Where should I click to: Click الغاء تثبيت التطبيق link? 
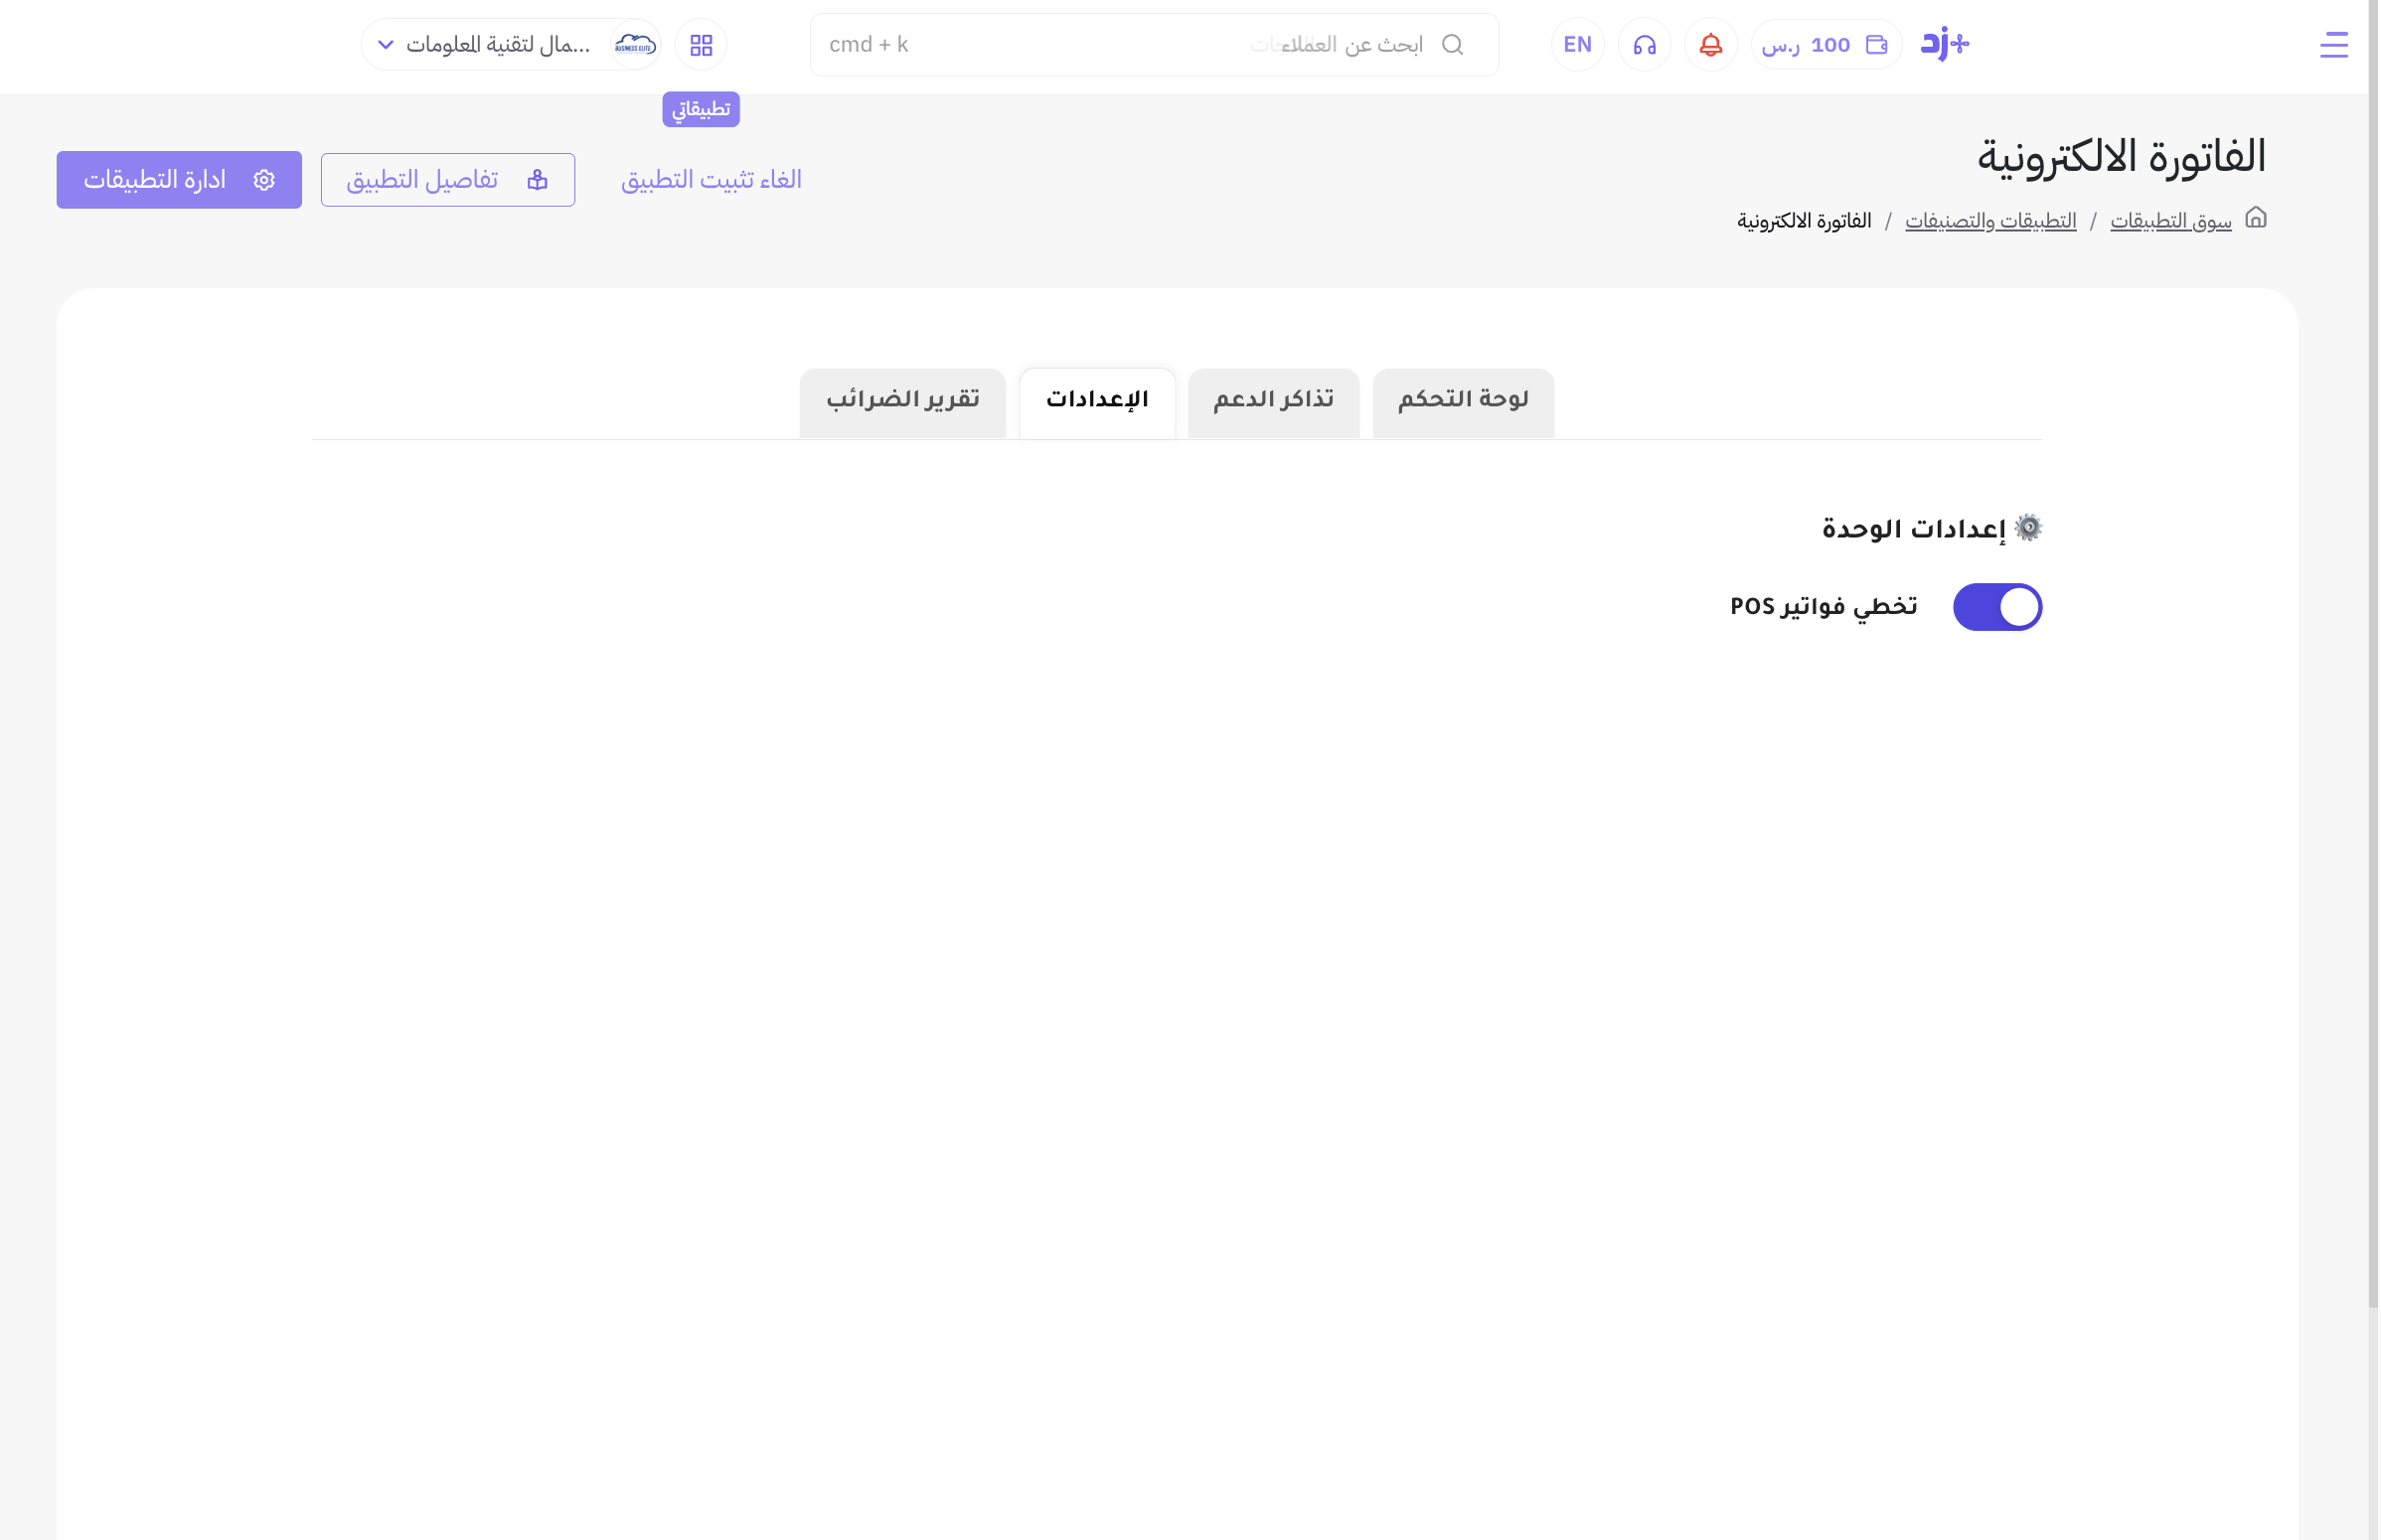tap(711, 180)
